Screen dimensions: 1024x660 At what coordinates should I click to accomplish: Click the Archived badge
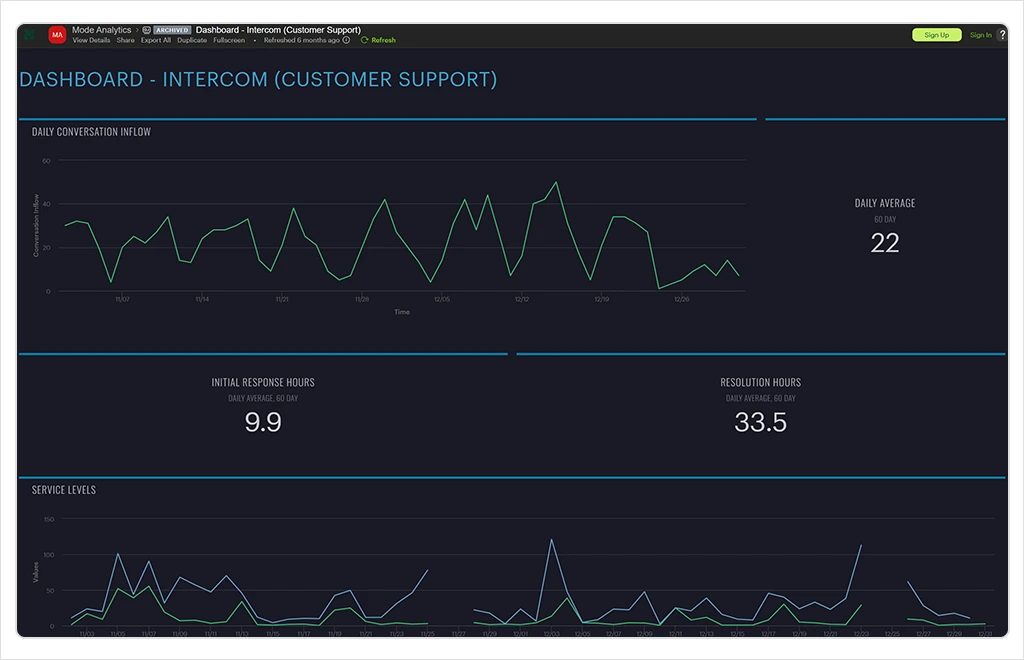tap(172, 30)
